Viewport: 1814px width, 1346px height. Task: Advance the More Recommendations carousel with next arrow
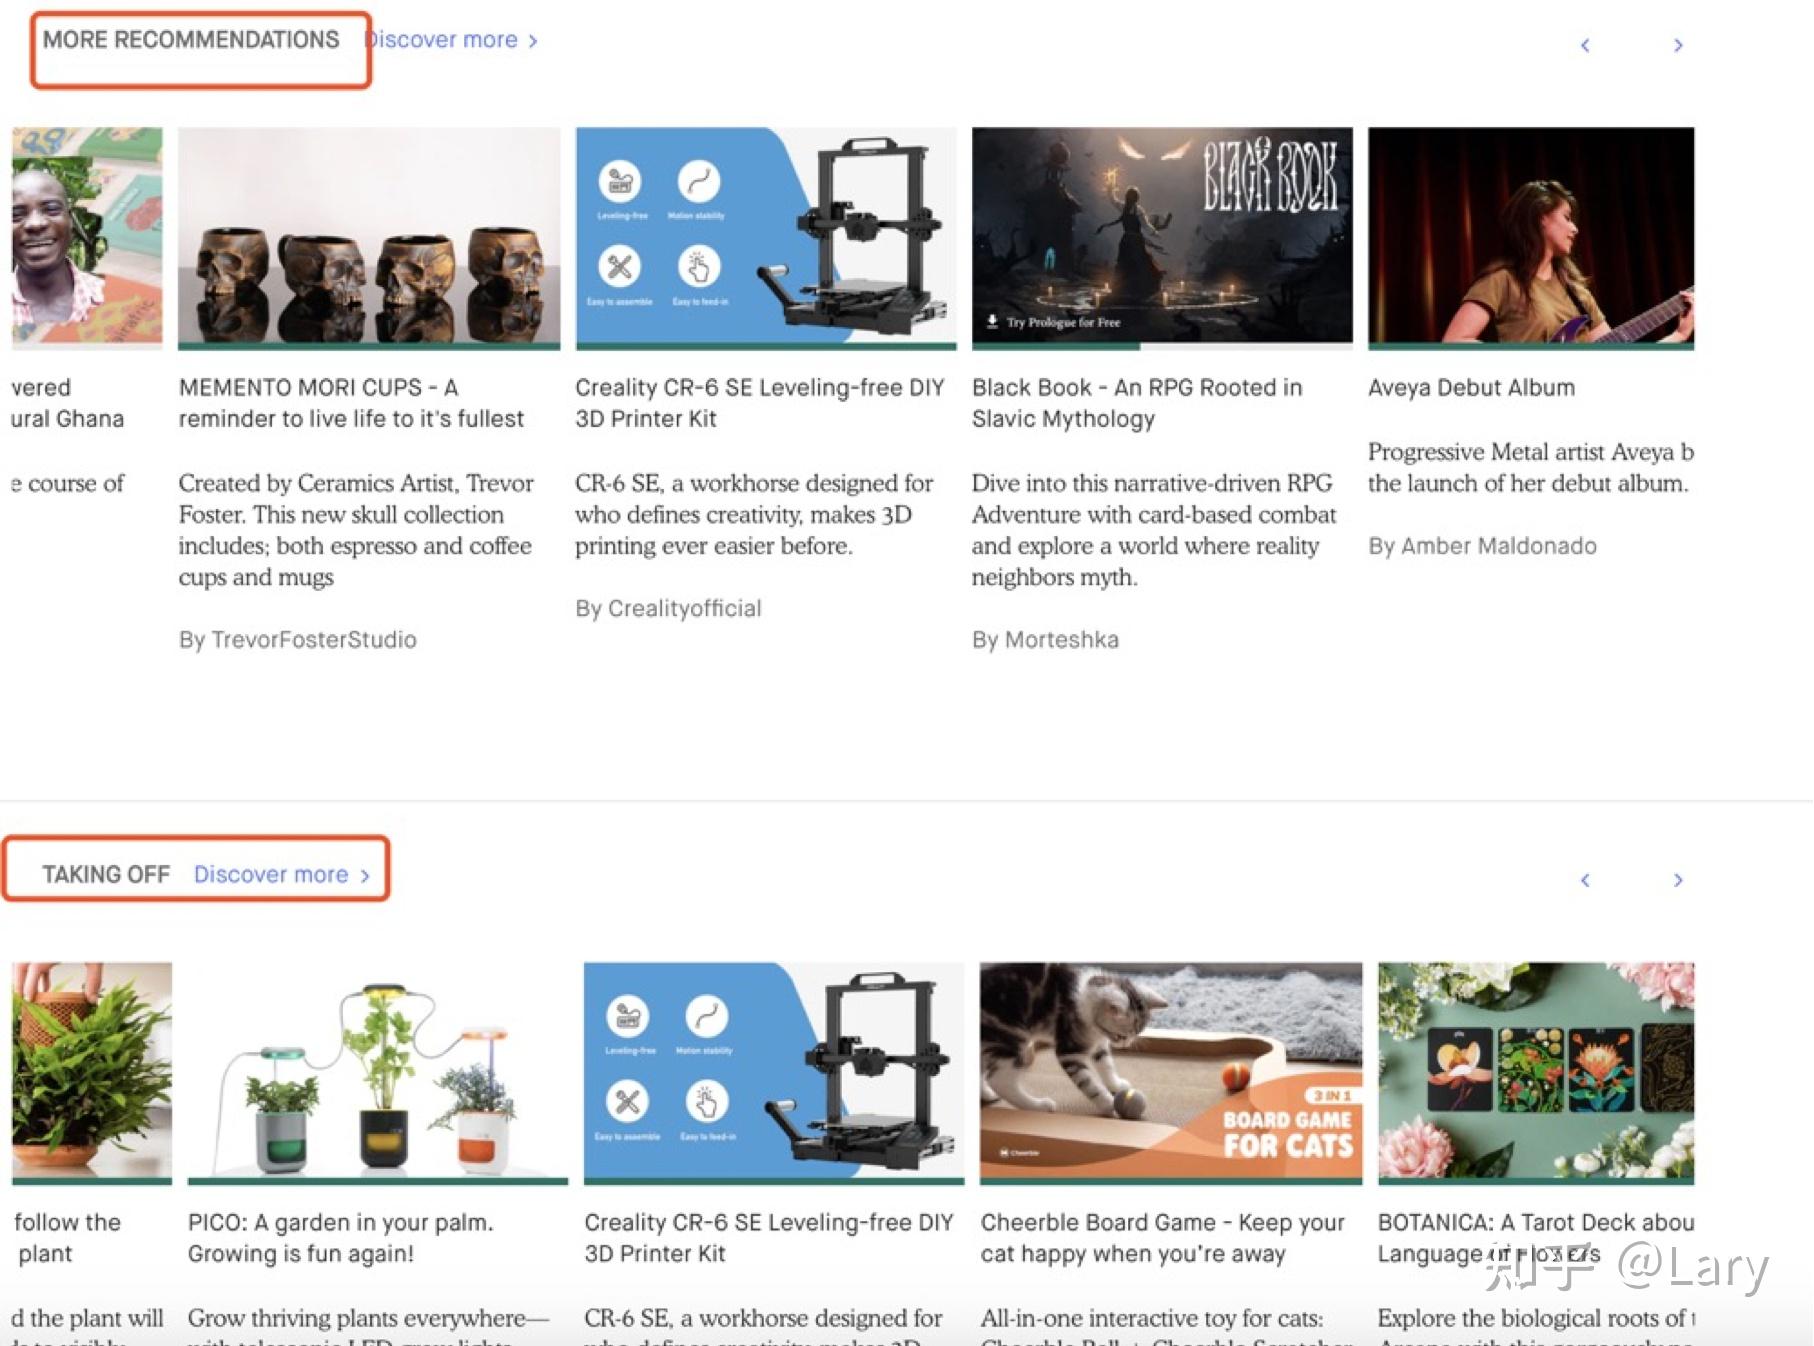click(1678, 45)
